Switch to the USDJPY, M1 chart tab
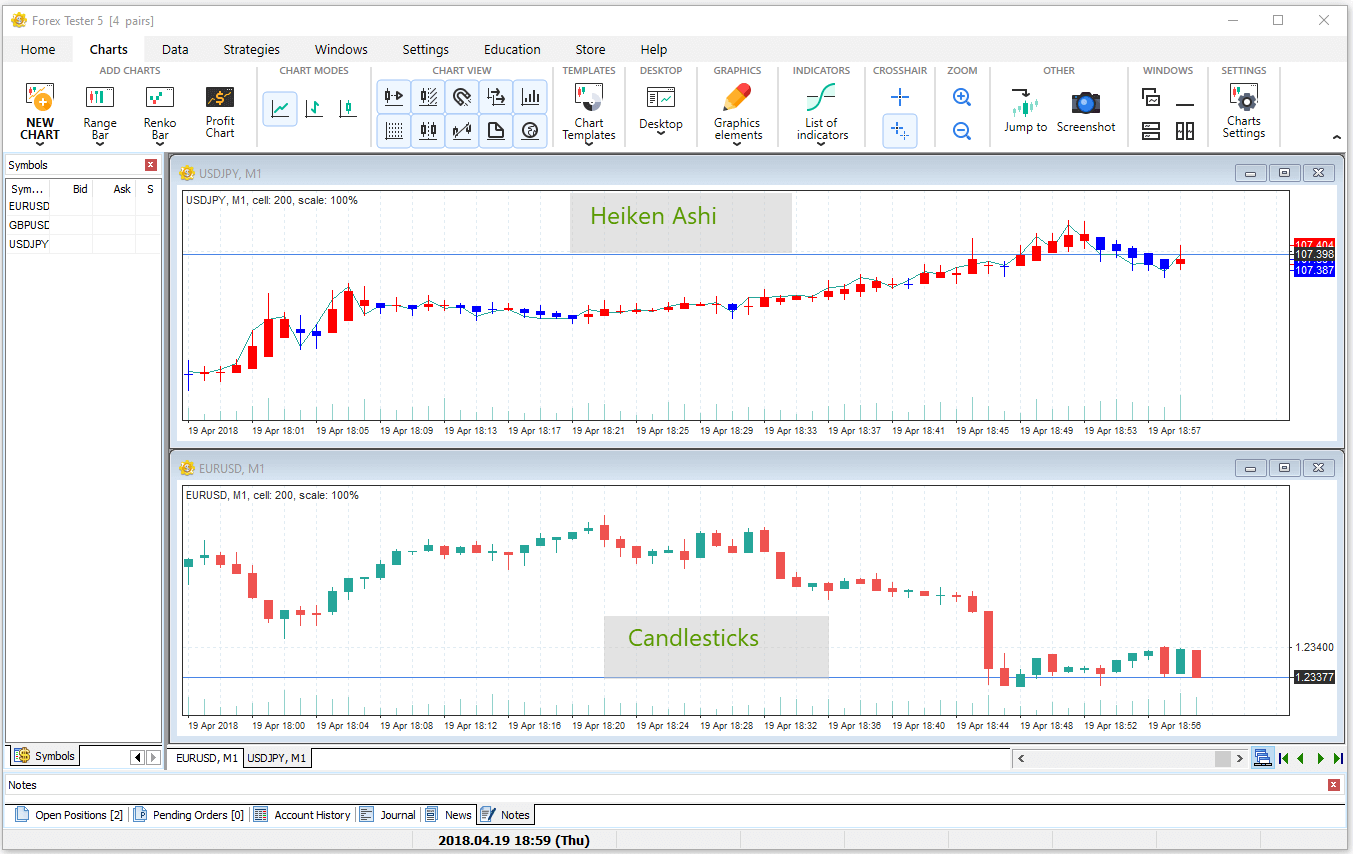The width and height of the screenshot is (1353, 854). 277,758
